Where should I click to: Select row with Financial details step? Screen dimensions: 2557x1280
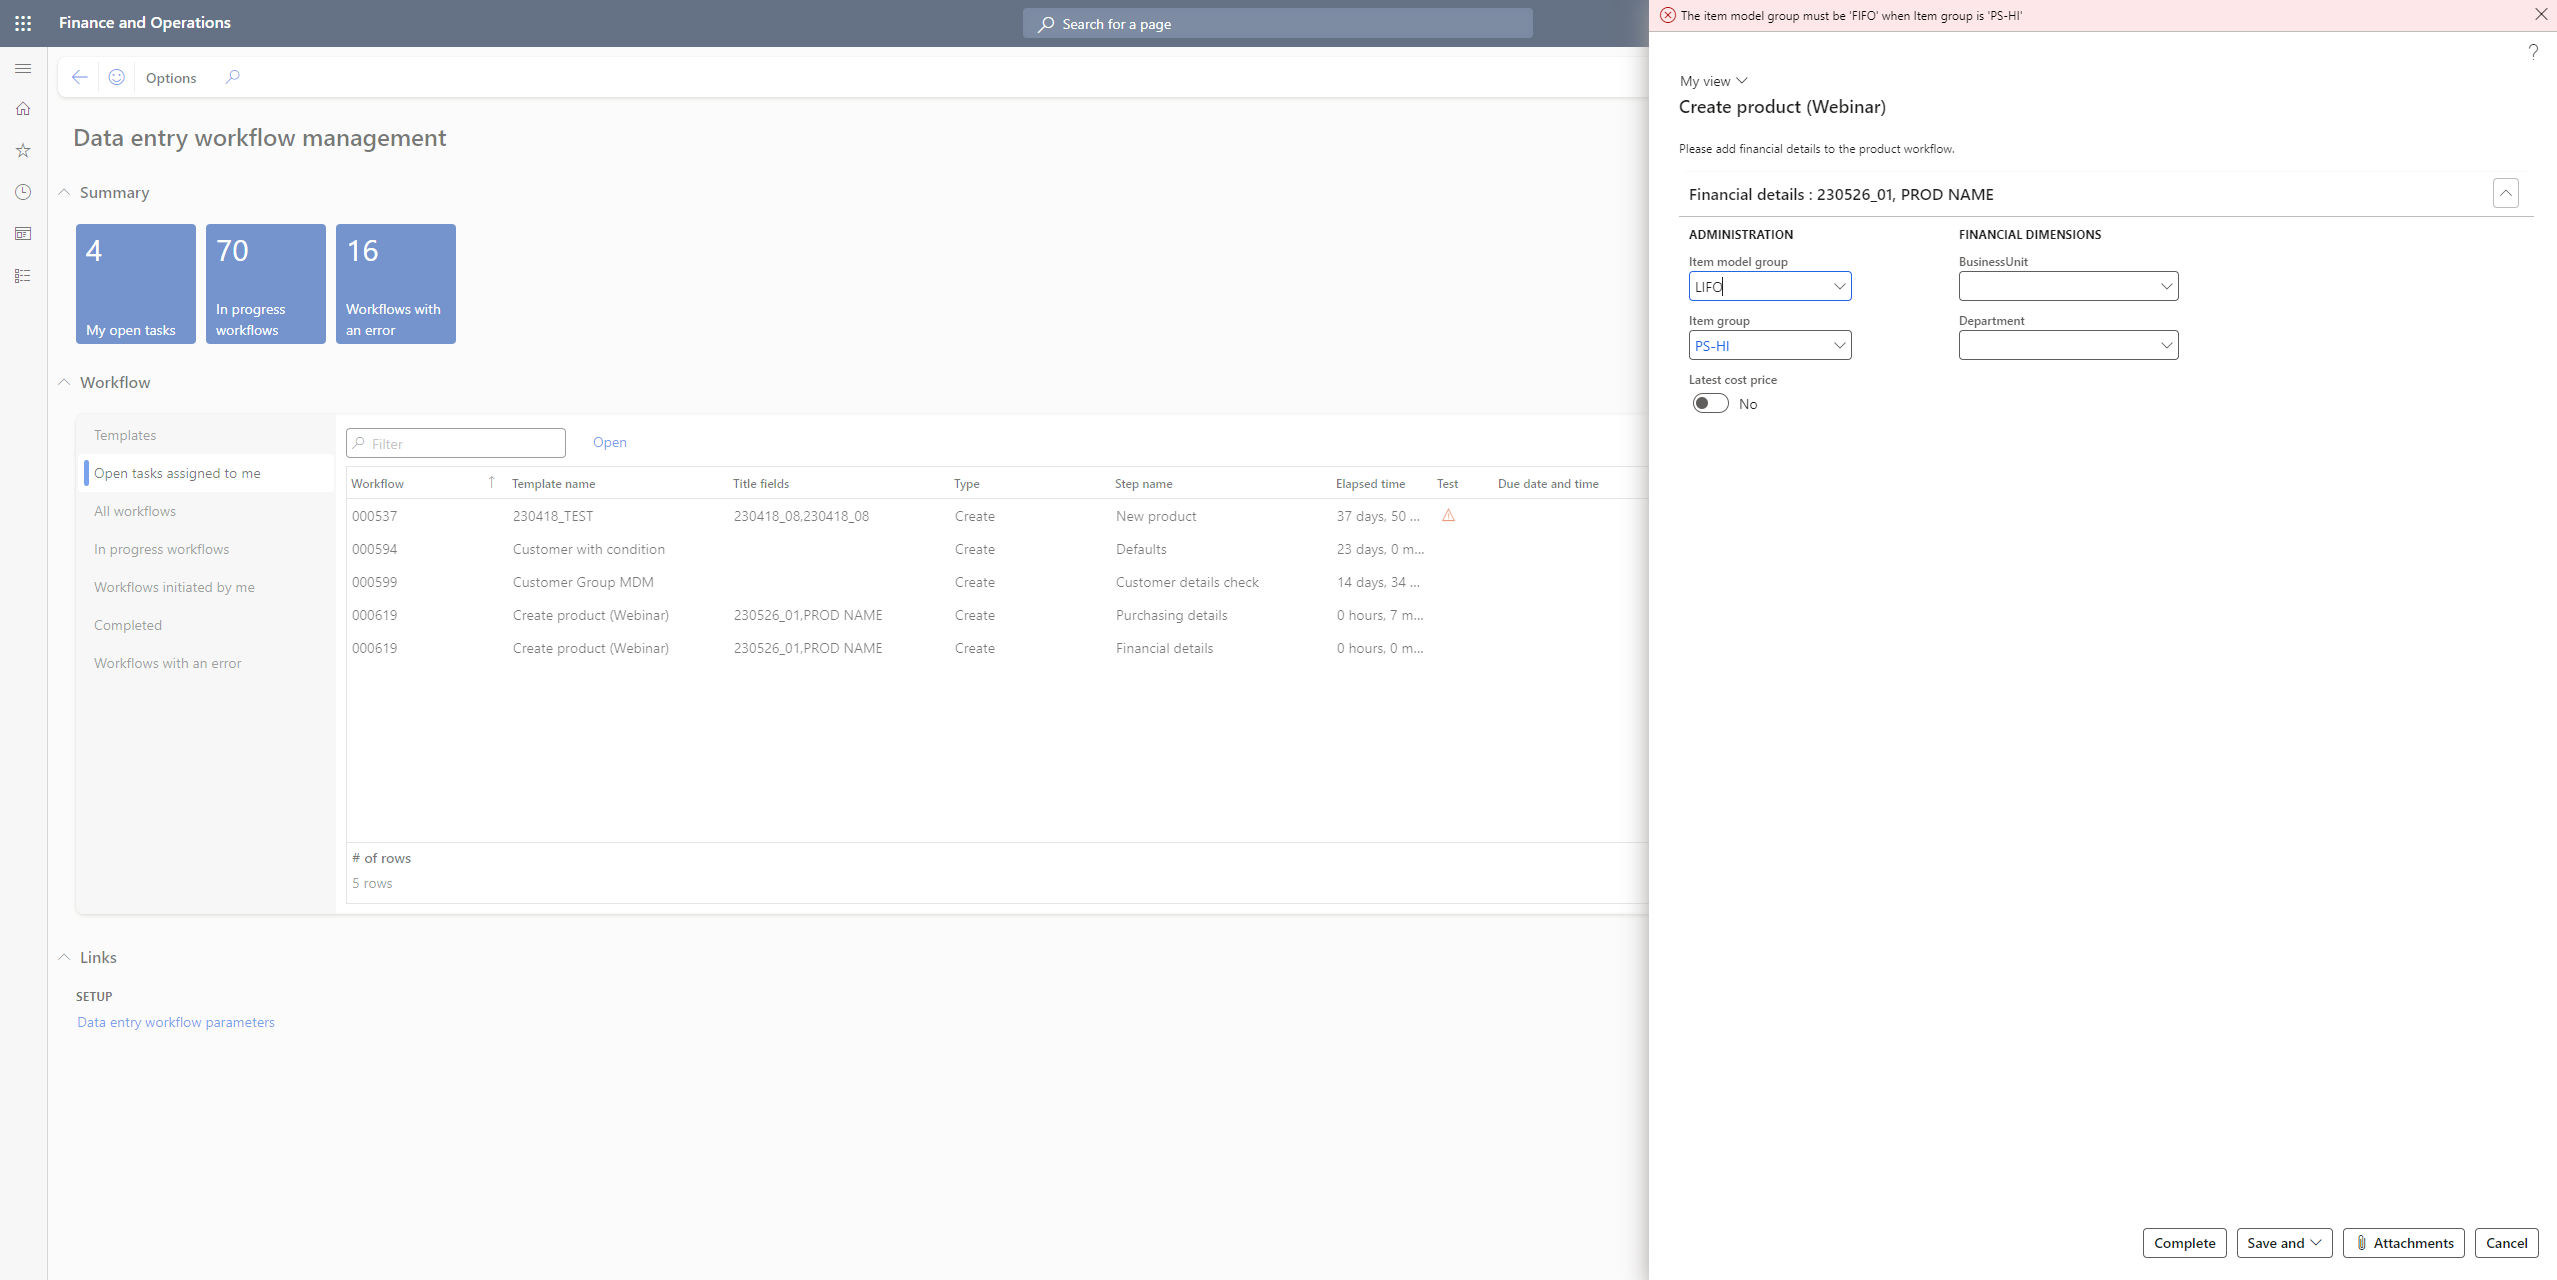pos(997,648)
